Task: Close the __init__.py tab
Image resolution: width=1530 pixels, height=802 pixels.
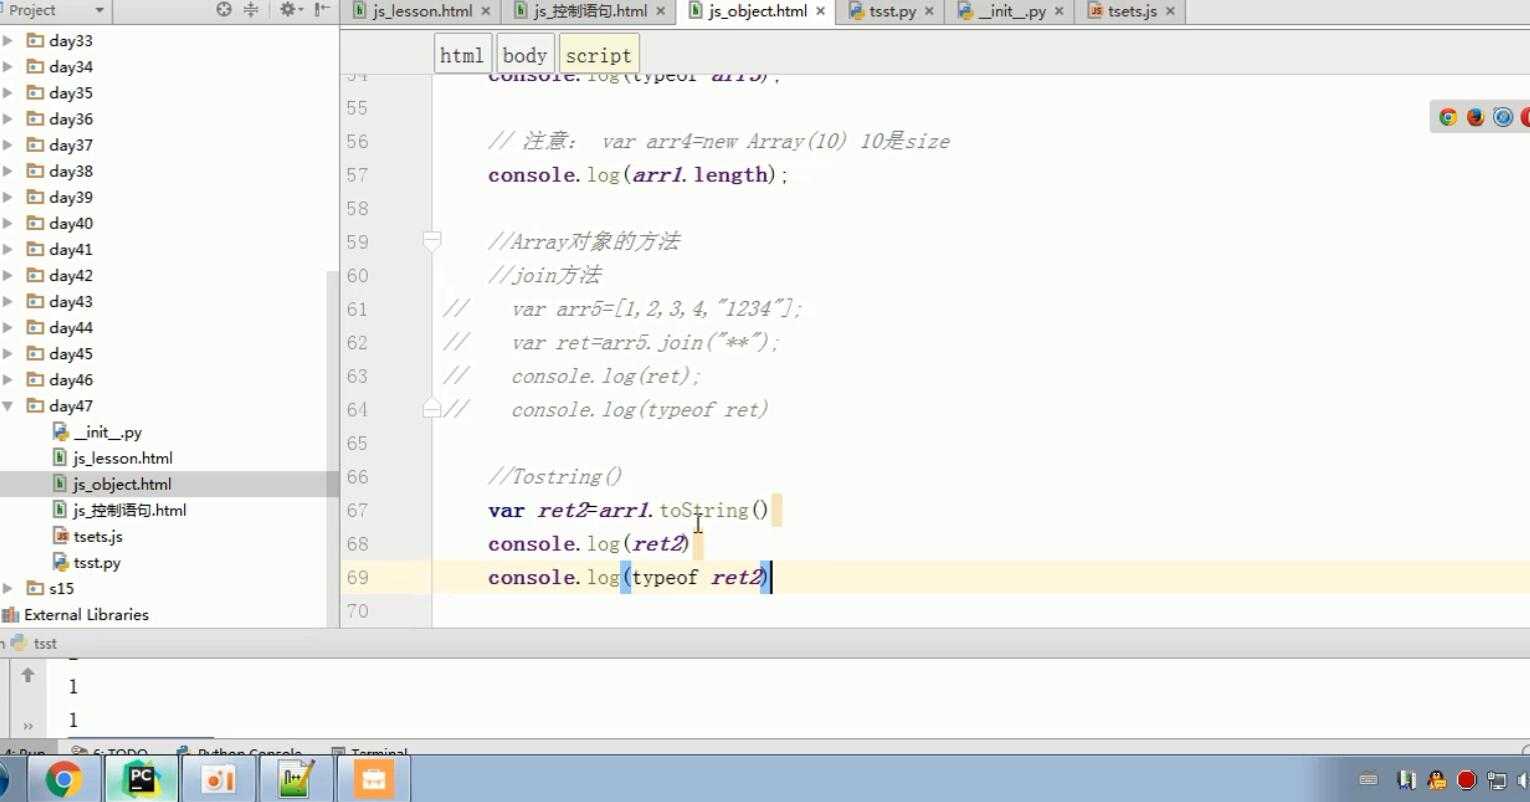Action: click(x=1059, y=11)
